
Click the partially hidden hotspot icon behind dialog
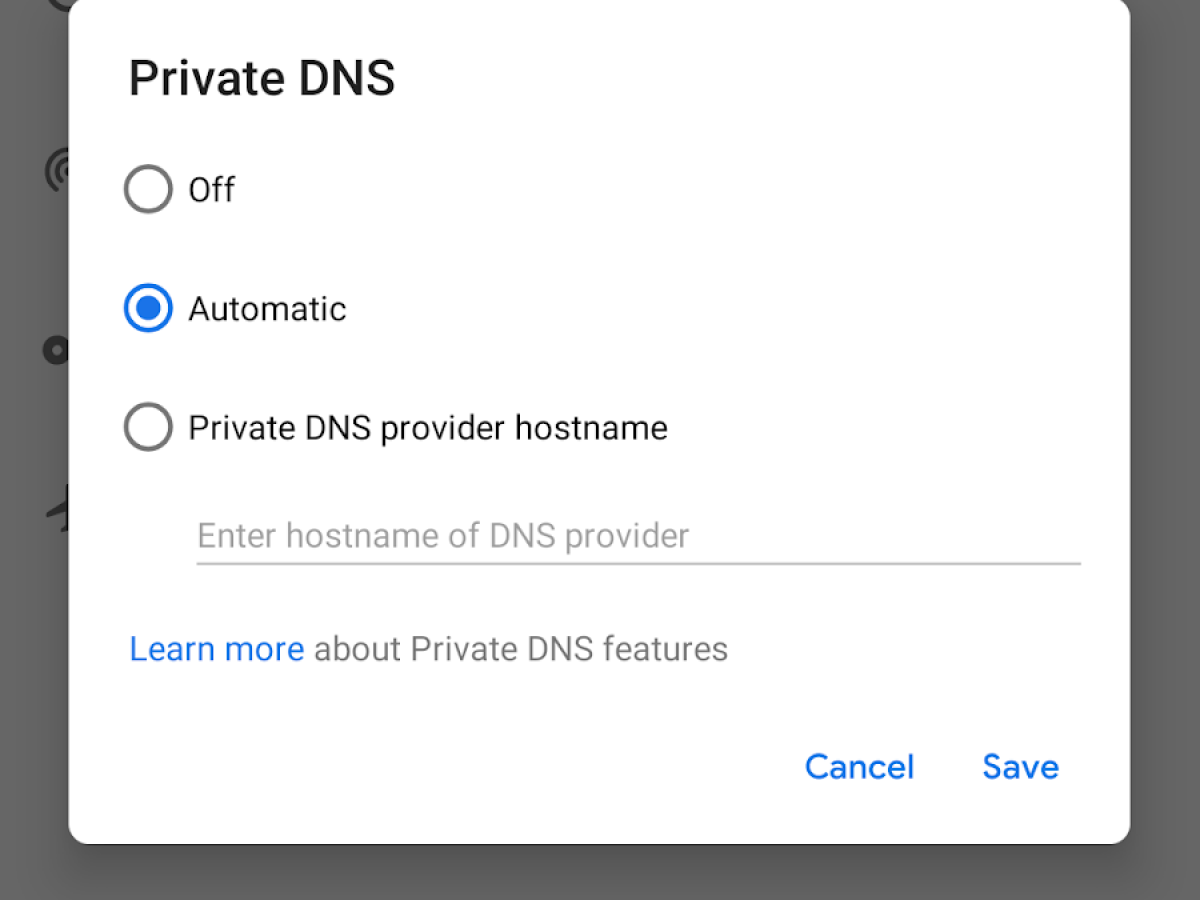[x=57, y=170]
